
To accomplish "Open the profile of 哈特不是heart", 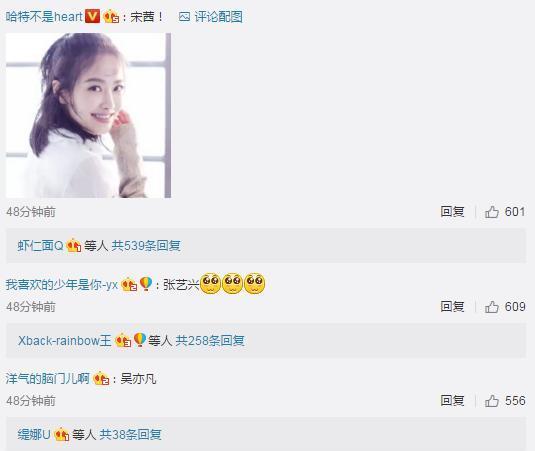I will point(44,17).
